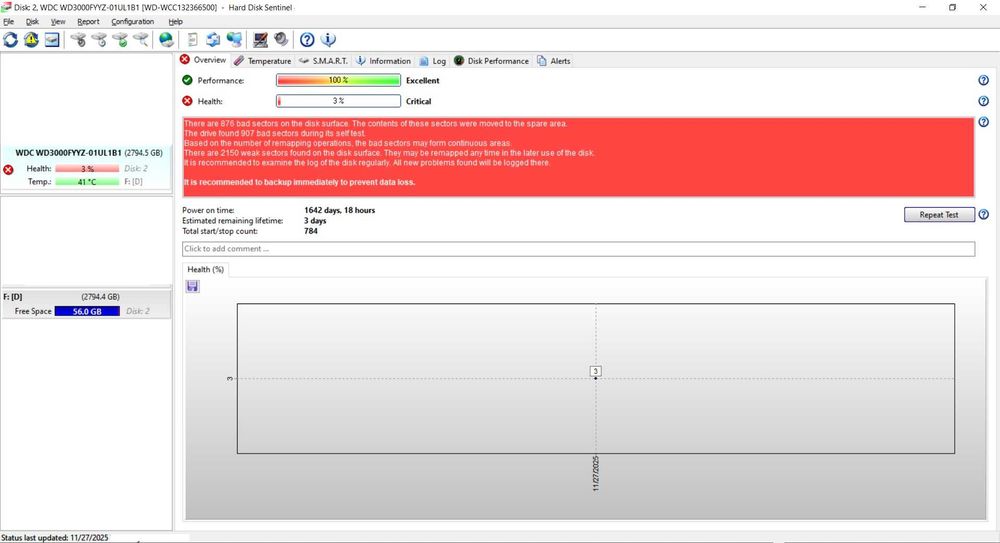Image resolution: width=1000 pixels, height=543 pixels.
Task: Click the backup immediately warning line
Action: pyautogui.click(x=299, y=182)
